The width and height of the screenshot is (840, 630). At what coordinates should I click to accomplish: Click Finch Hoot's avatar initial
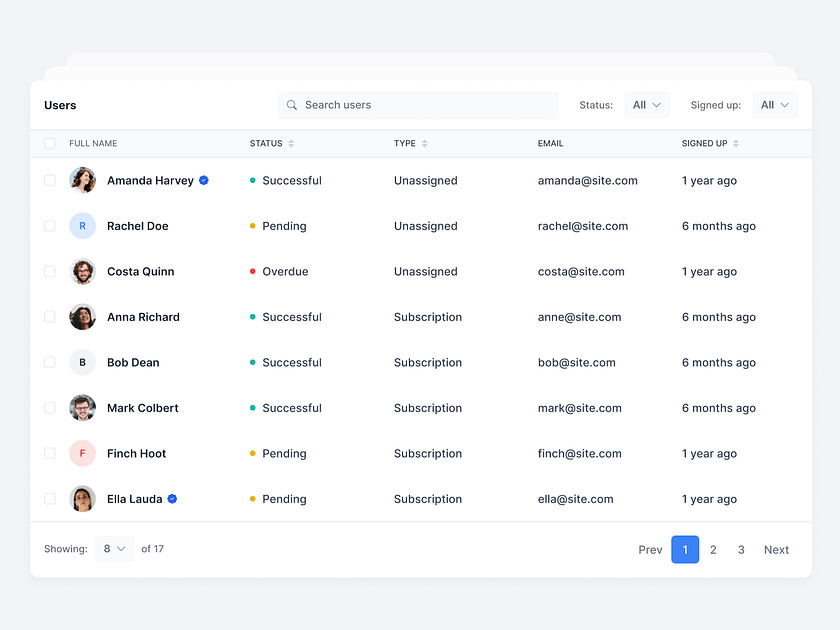[82, 453]
